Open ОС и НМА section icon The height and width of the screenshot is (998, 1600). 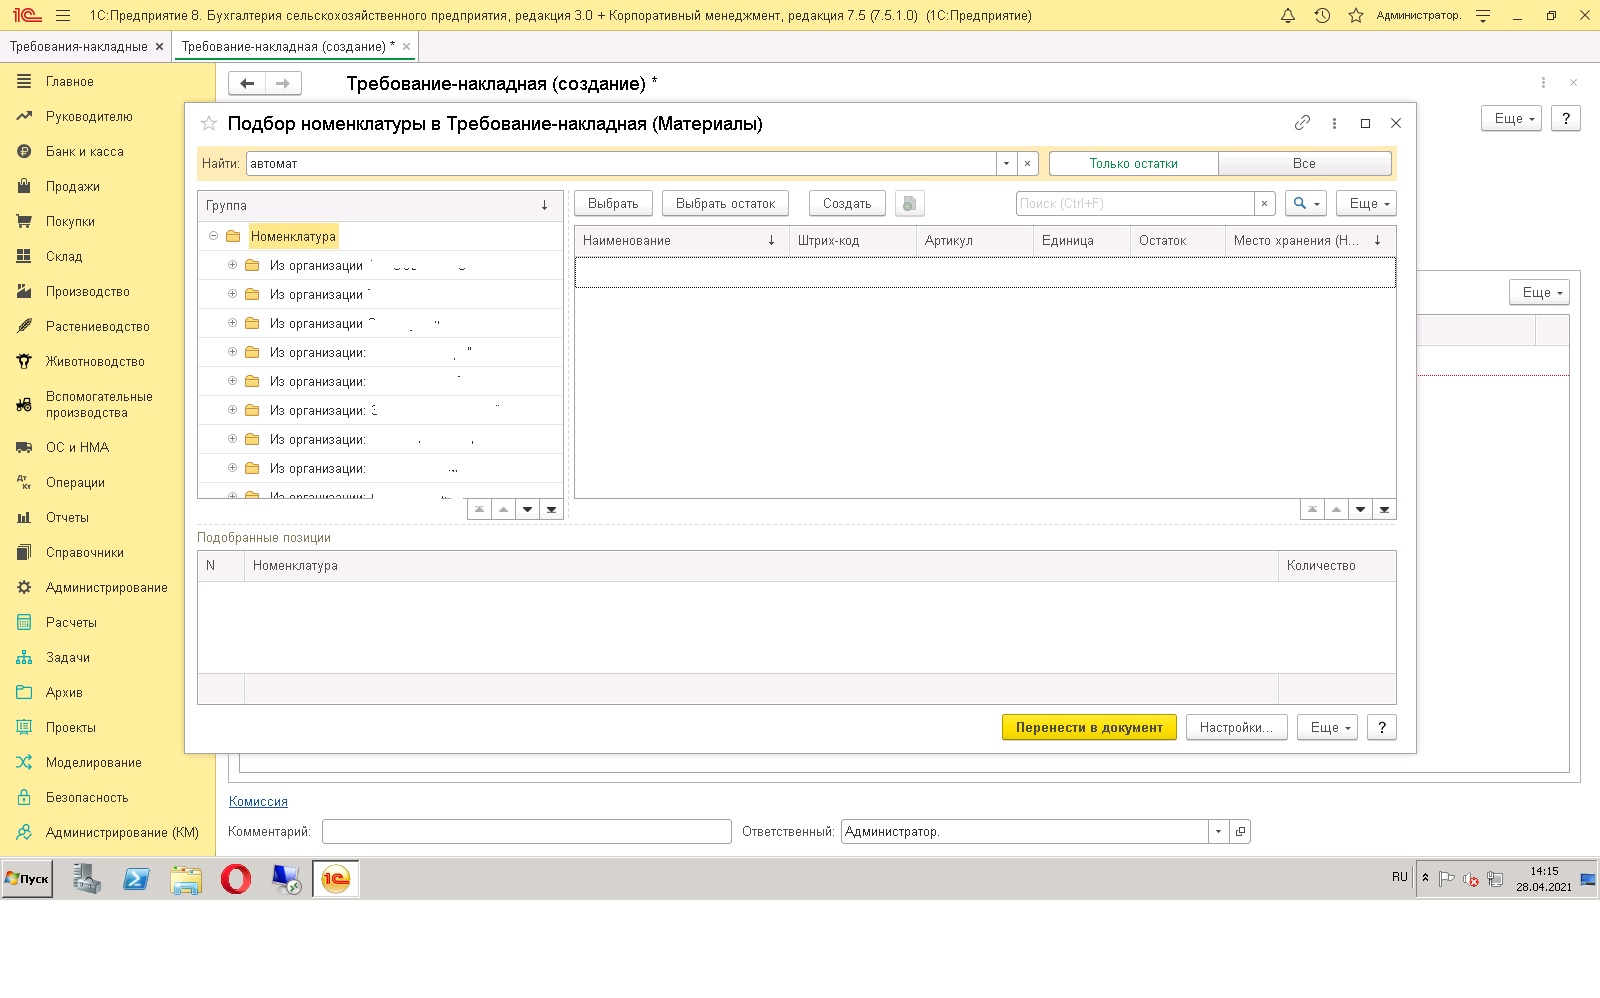coord(24,448)
